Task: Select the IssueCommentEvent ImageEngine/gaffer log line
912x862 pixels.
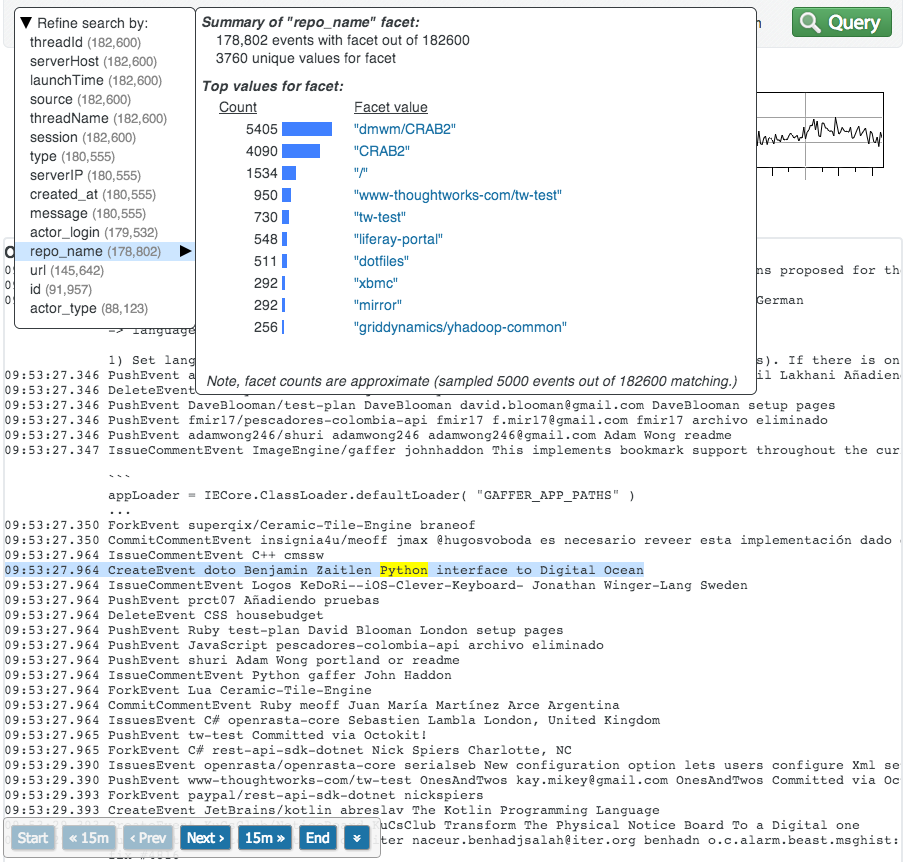Action: click(453, 451)
